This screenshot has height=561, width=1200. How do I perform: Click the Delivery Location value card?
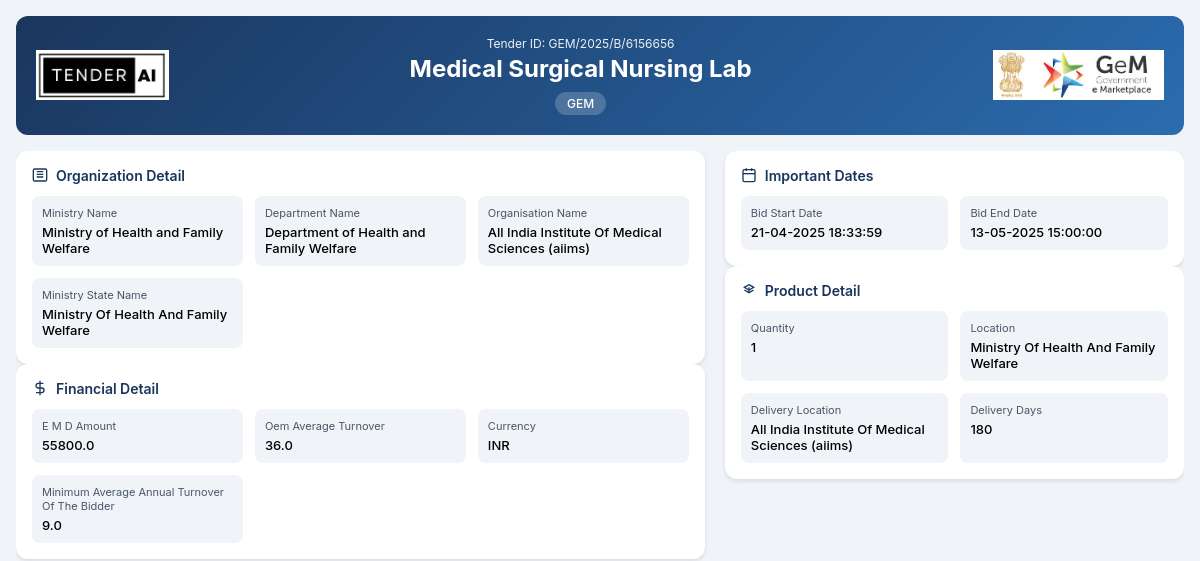[844, 428]
